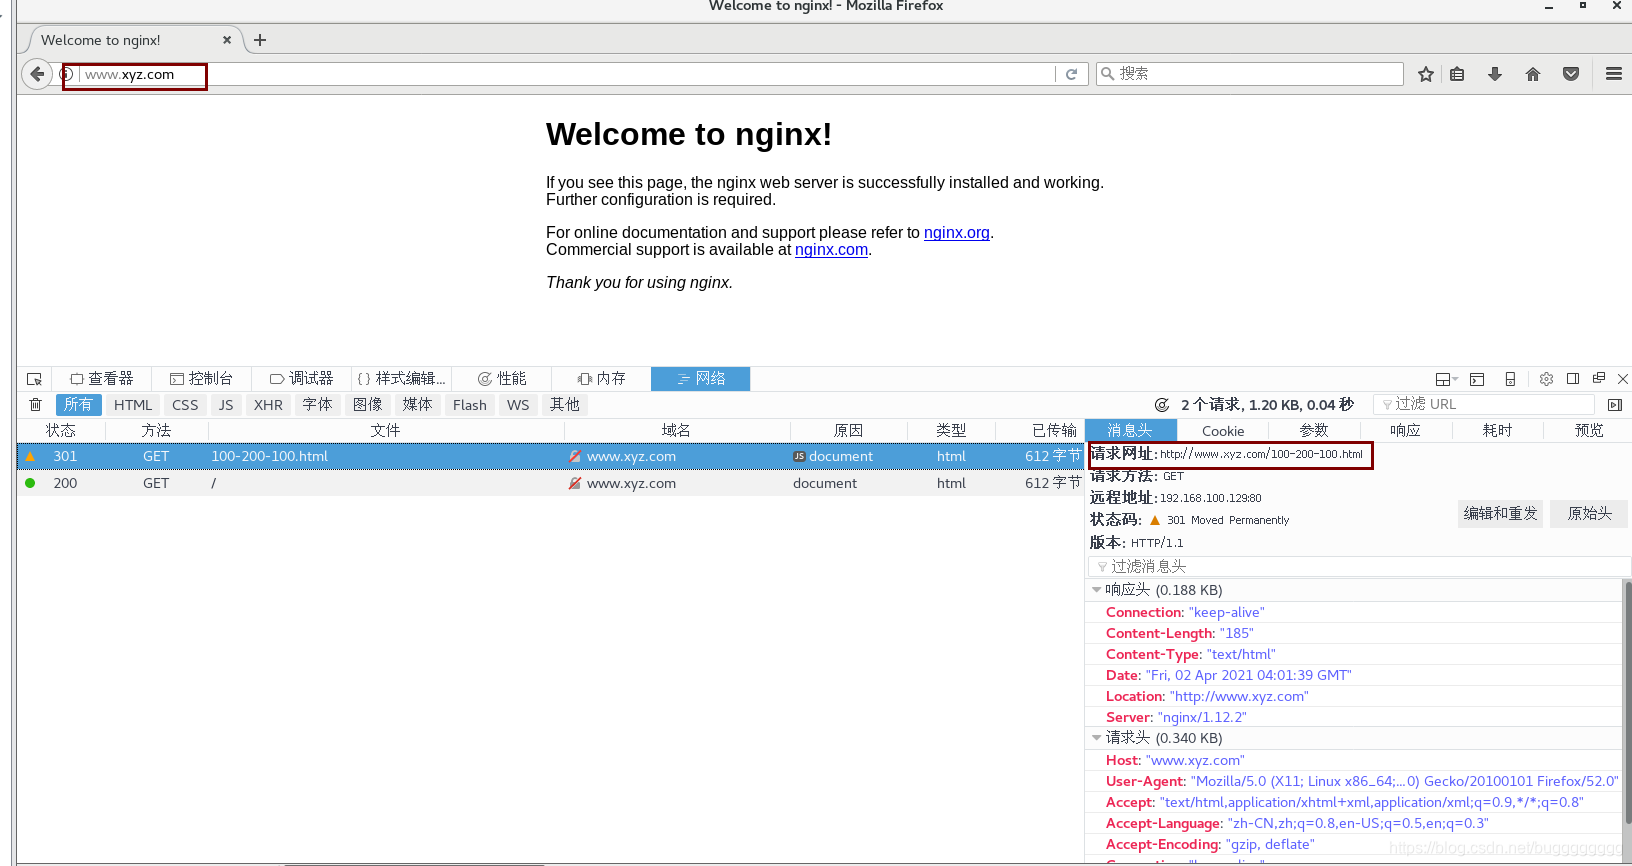Screen dimensions: 1632x866
Task: Click the 过滤 URL filter field
Action: [x=1484, y=405]
